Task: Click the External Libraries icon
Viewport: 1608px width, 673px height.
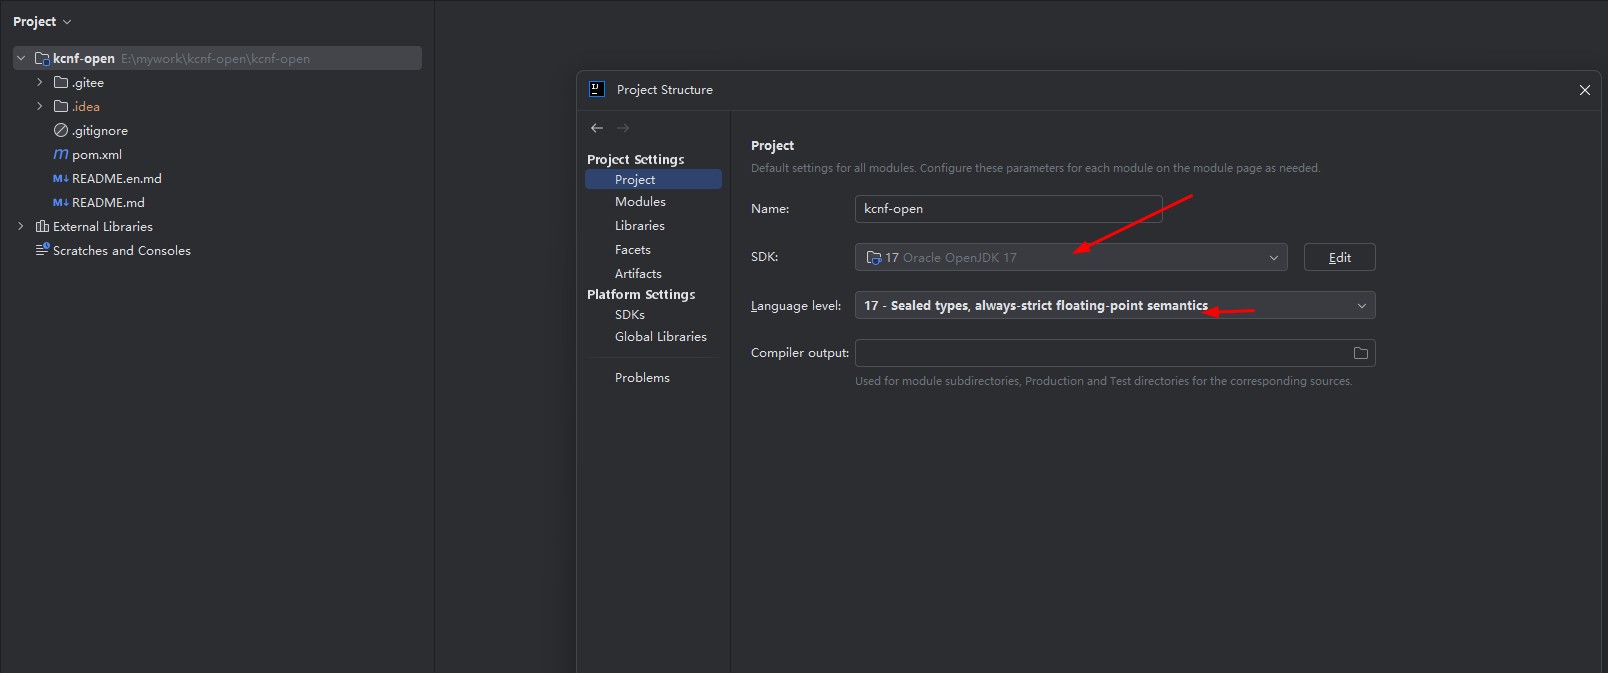Action: pos(42,227)
